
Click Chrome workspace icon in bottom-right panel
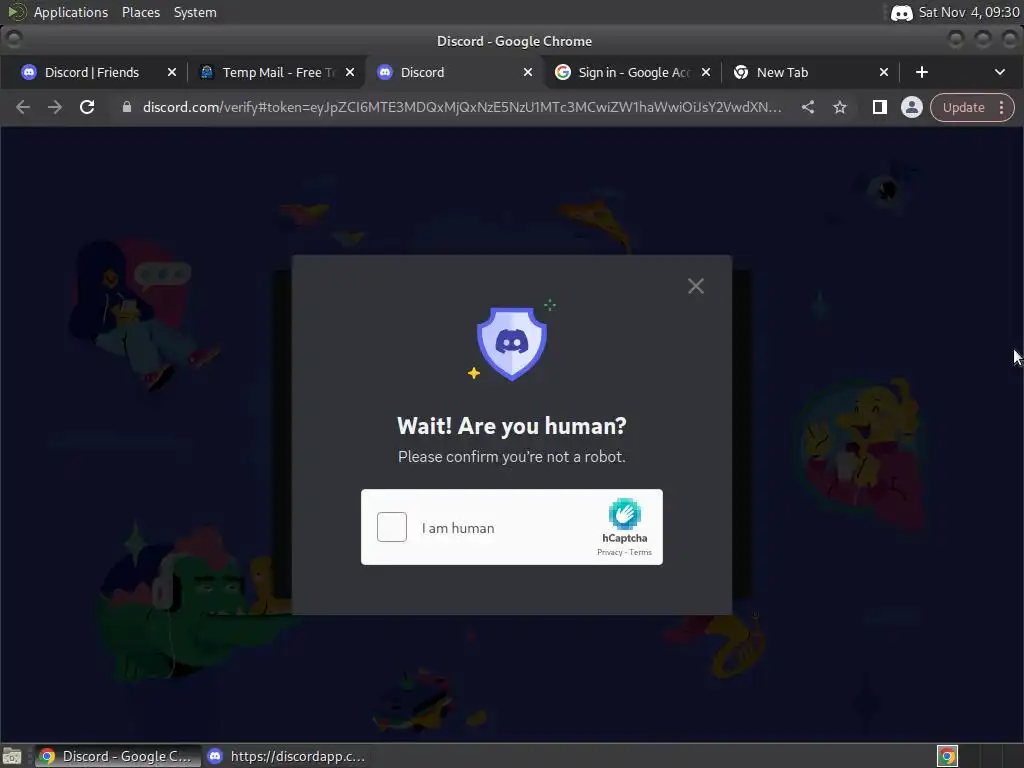click(x=947, y=756)
